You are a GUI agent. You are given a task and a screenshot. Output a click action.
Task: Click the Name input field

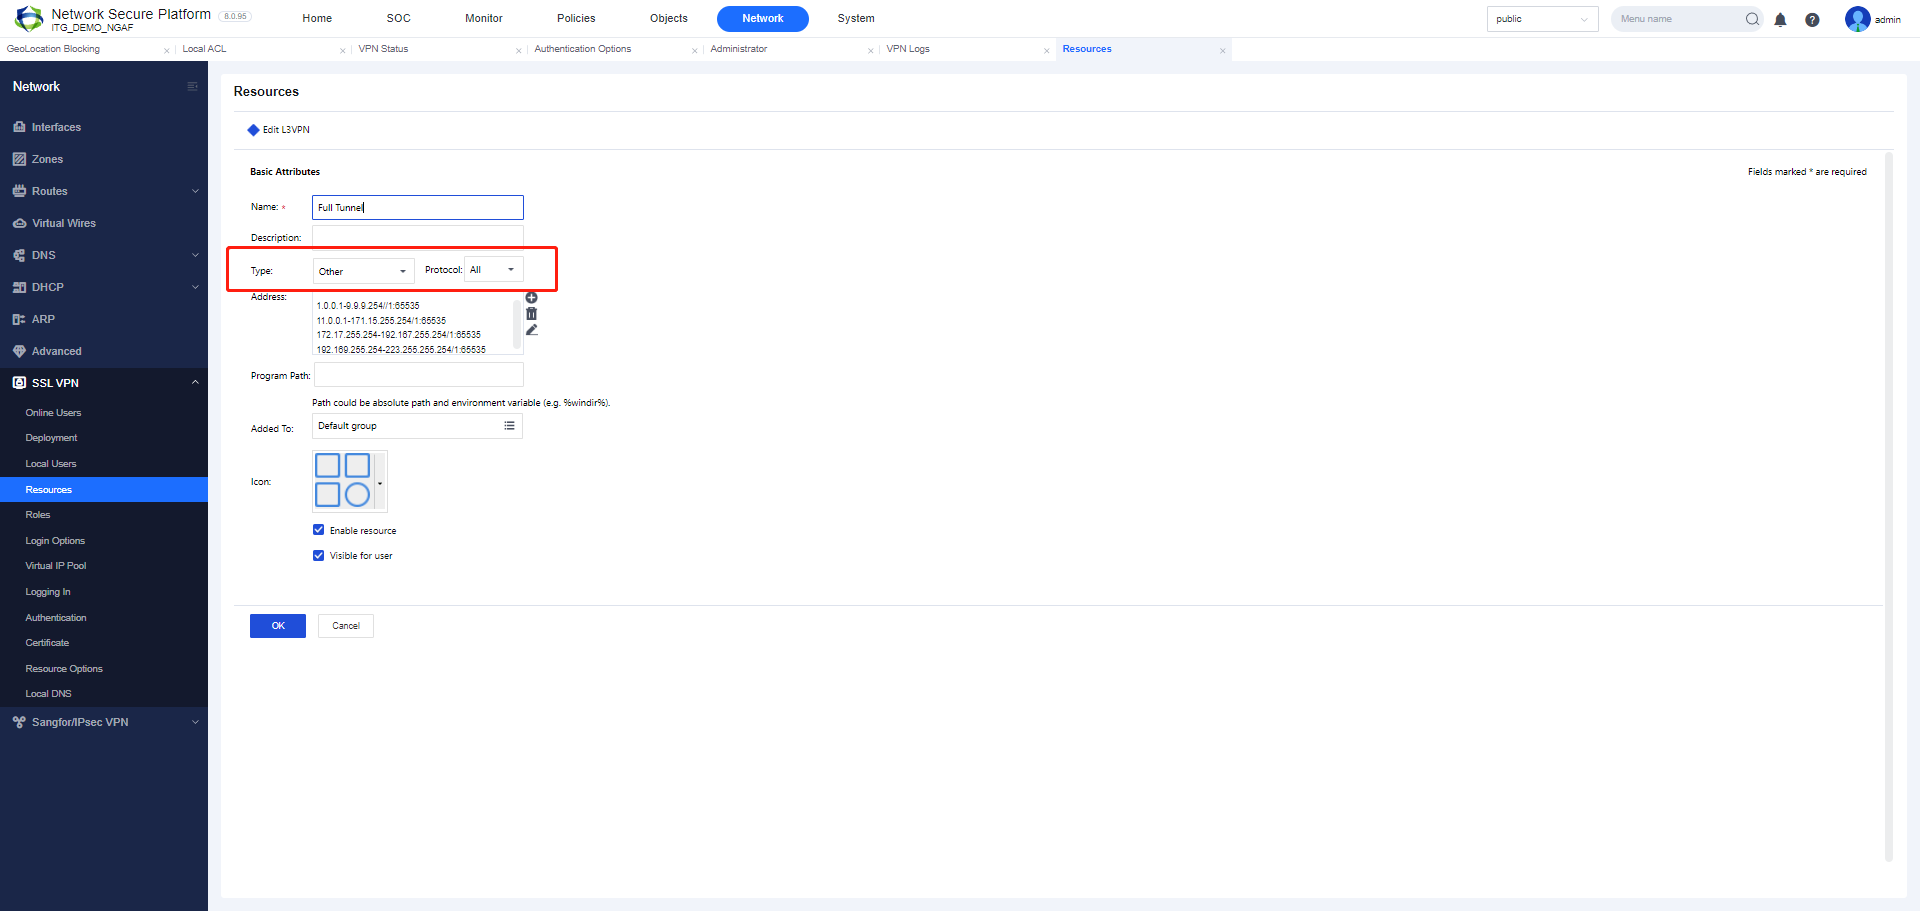coord(418,207)
